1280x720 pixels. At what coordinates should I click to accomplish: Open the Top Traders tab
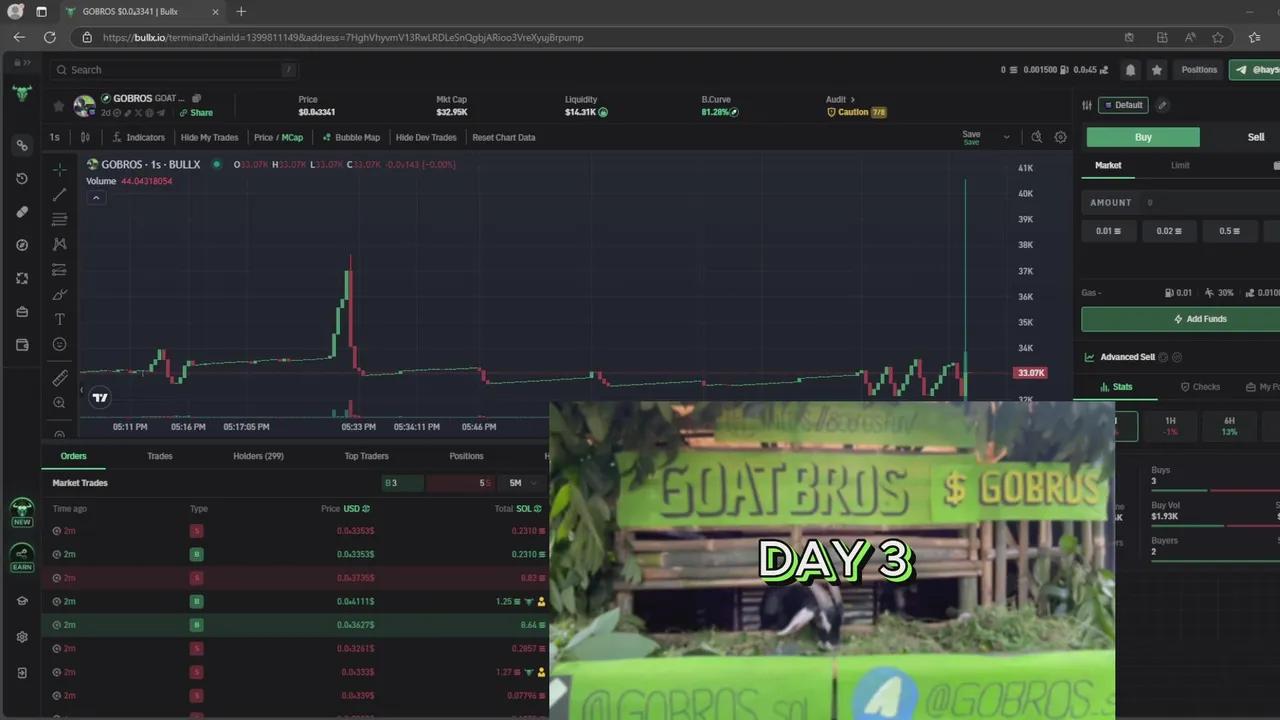pyautogui.click(x=366, y=456)
